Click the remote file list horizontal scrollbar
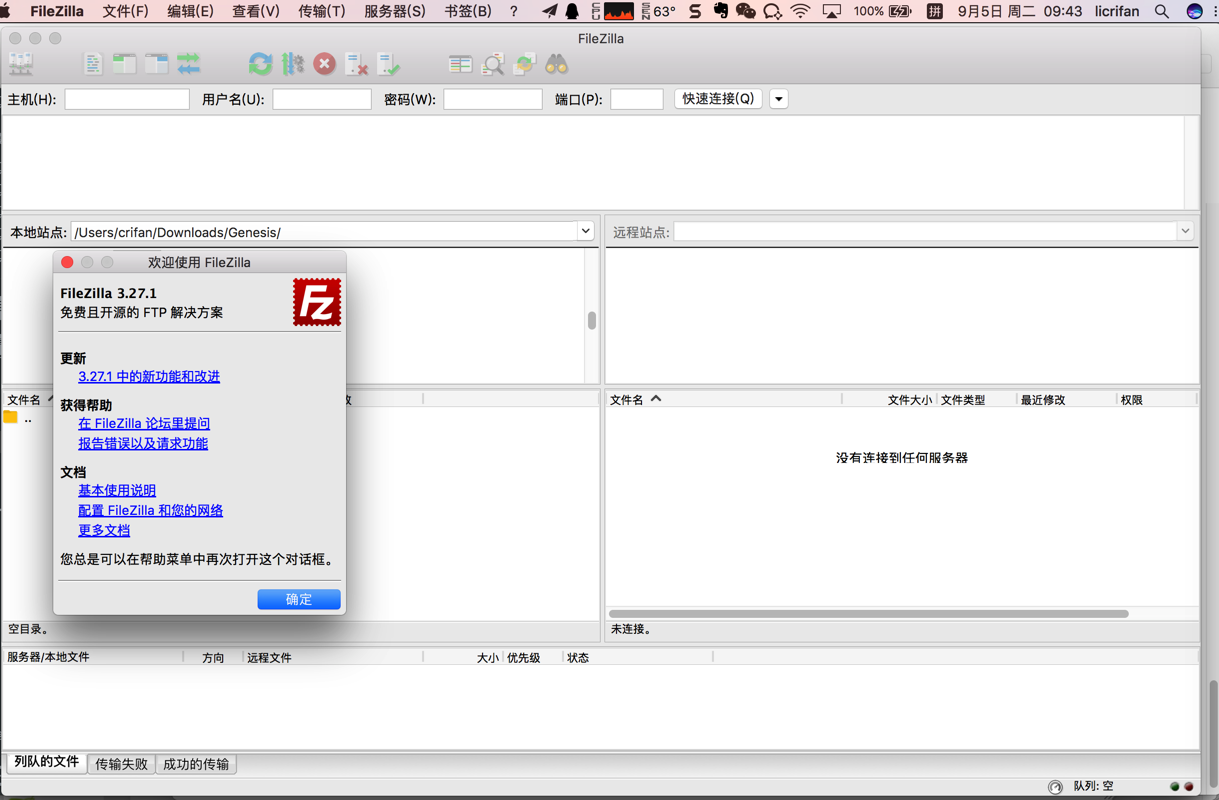 869,613
